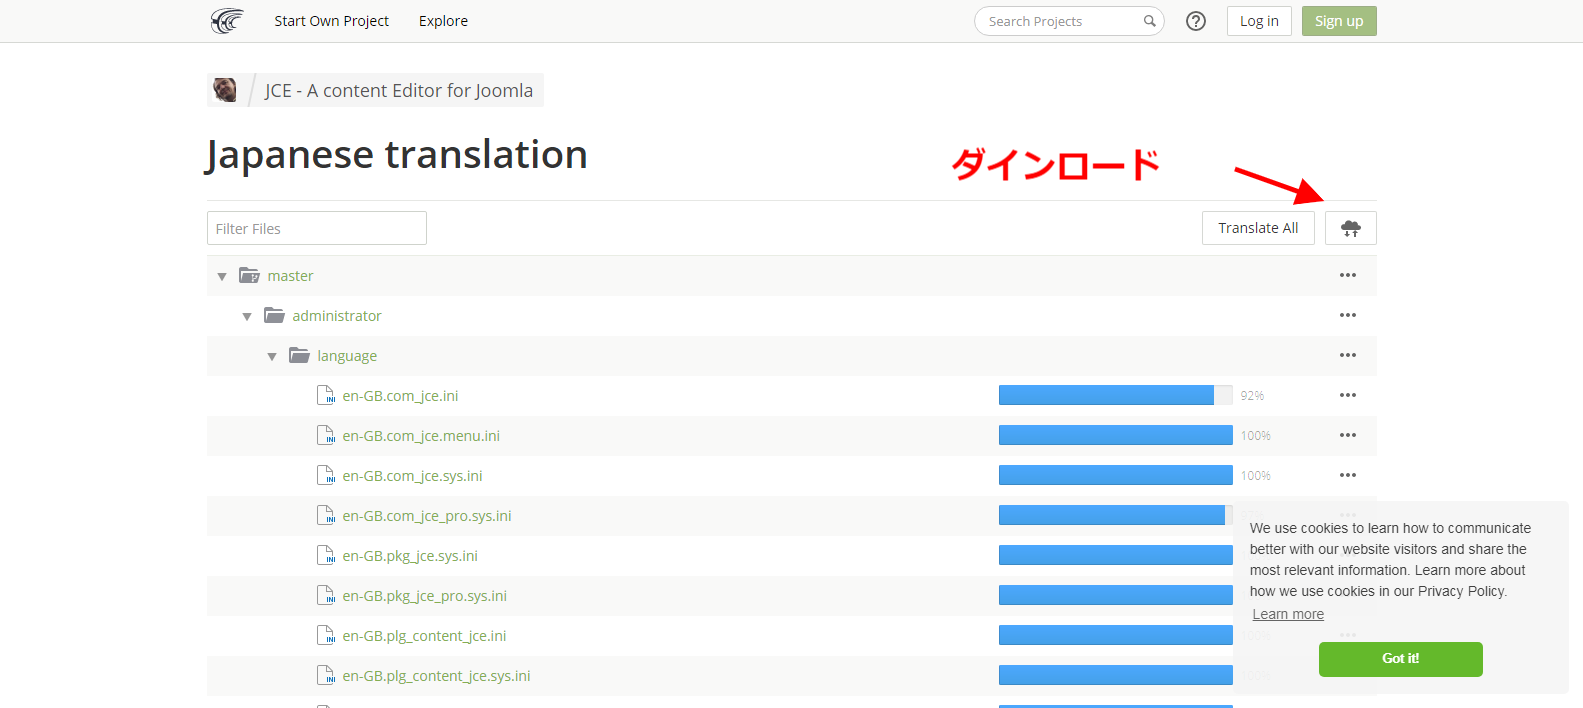1583x708 pixels.
Task: Open file en-GB.pkg_jce_pro.sys.ini
Action: point(425,596)
